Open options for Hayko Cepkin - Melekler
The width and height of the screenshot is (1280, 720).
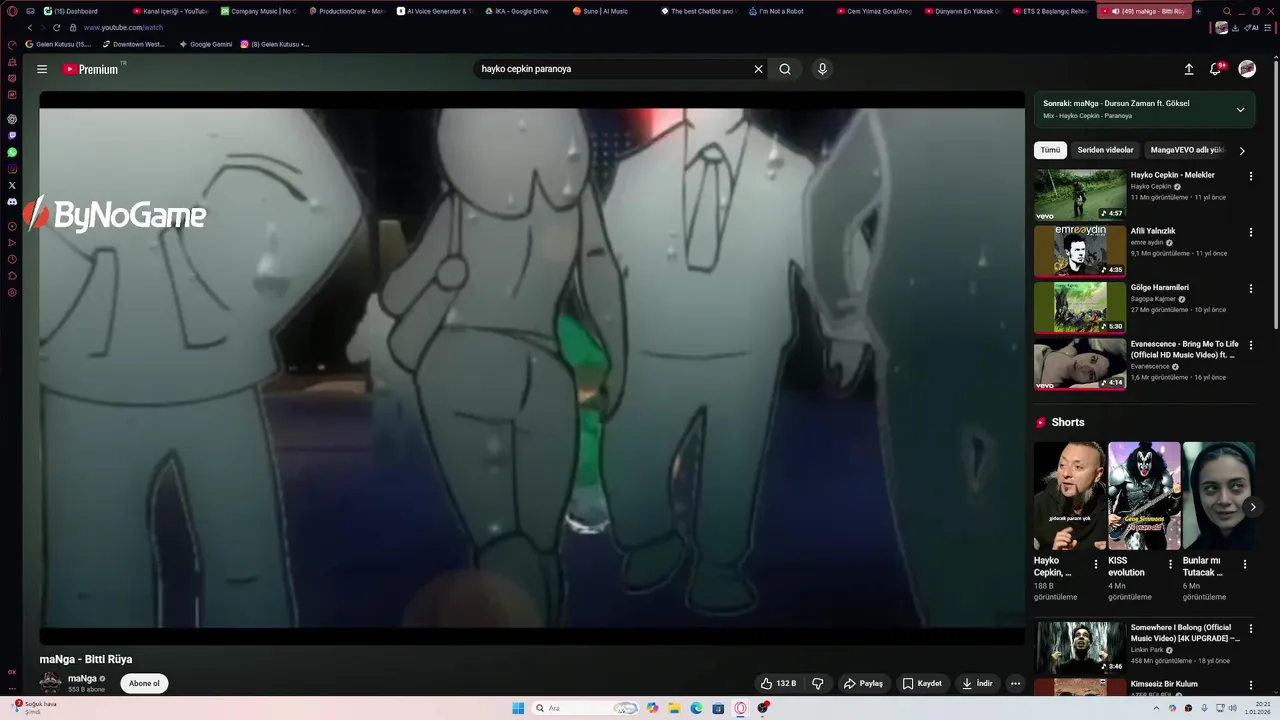[x=1250, y=176]
